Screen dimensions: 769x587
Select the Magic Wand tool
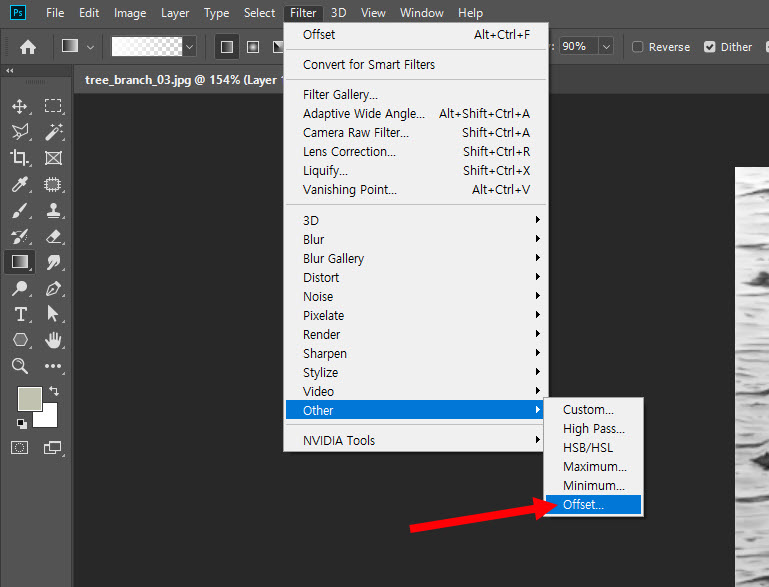pos(53,132)
